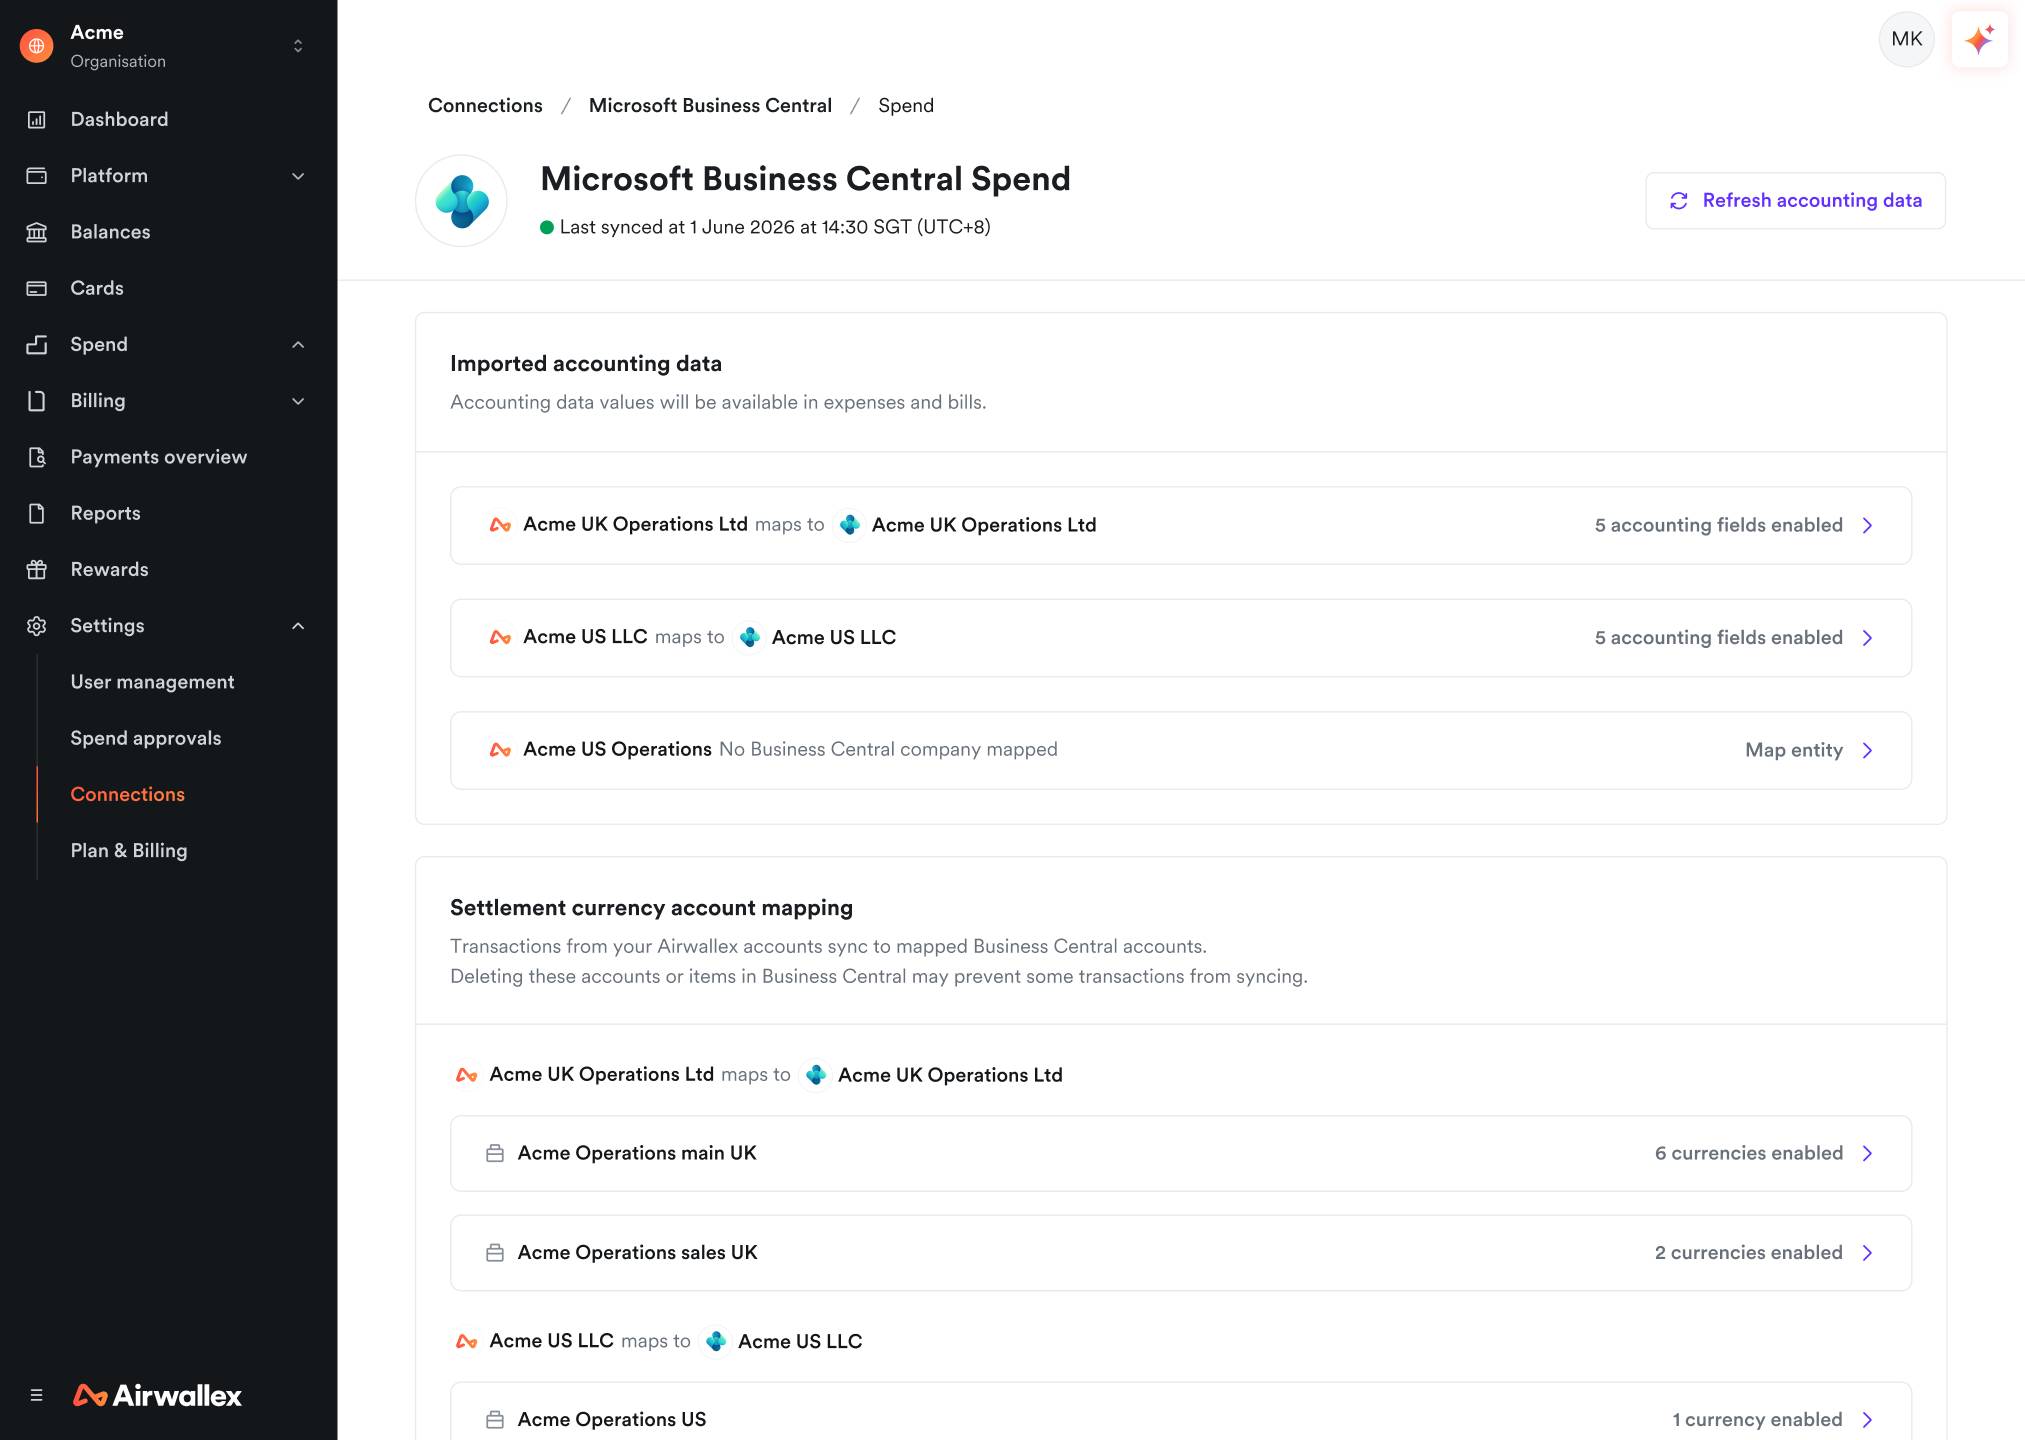The image size is (2025, 1440).
Task: Click the Acme organisation globe logo
Action: coord(37,46)
